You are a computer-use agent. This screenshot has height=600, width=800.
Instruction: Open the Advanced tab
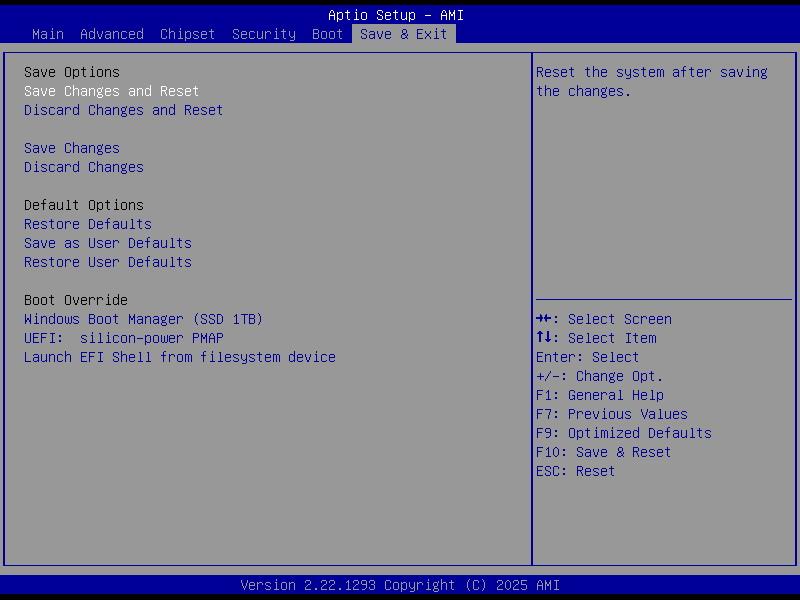point(112,34)
